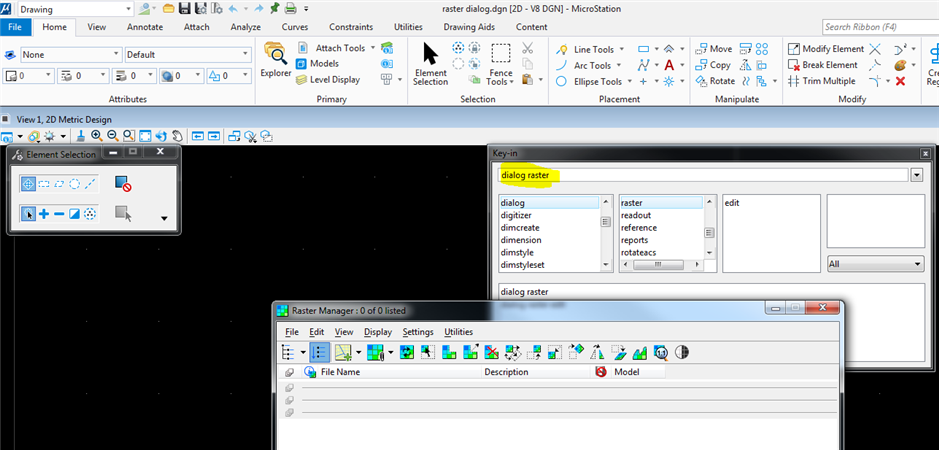Click Window Area zoom icon in view toolbar
Viewport: 939px width, 450px height.
[129, 137]
